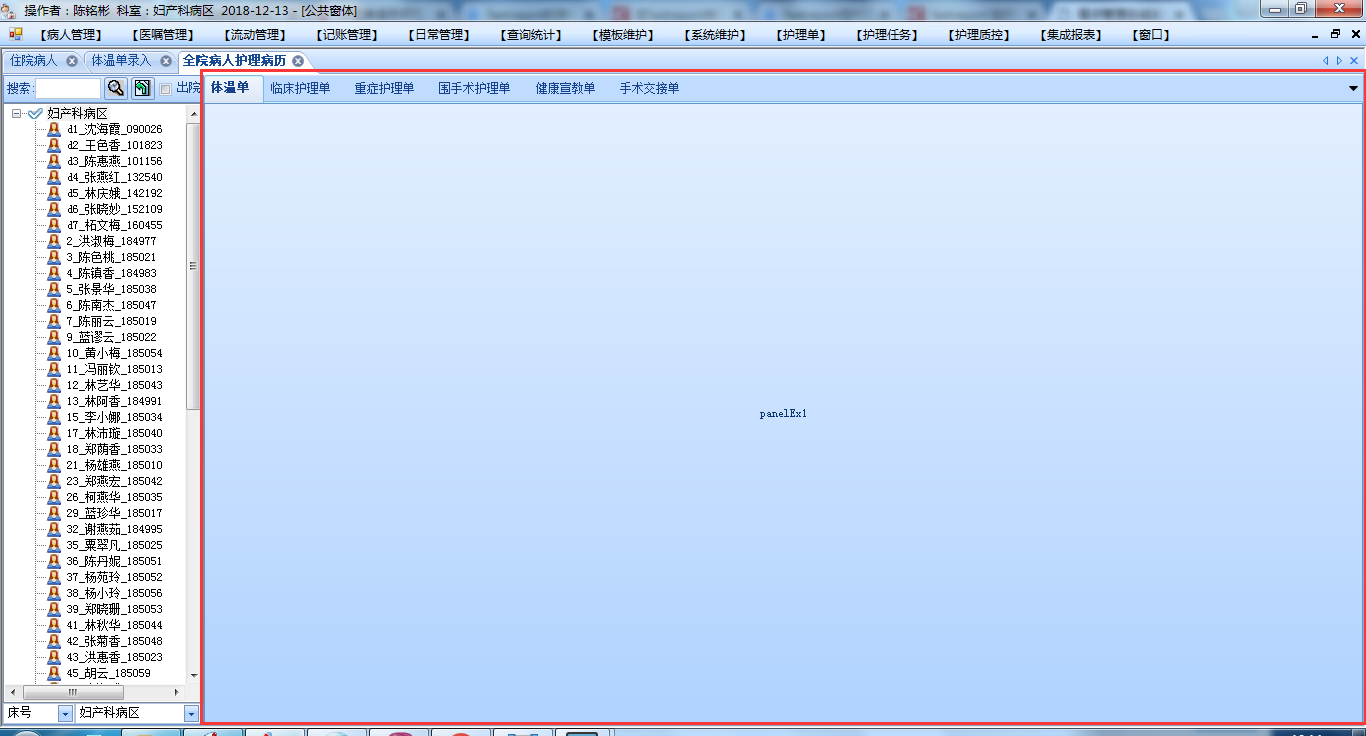Screen dimensions: 1366x736
Task: Close the 住院病人 tab with its X icon
Action: point(72,61)
